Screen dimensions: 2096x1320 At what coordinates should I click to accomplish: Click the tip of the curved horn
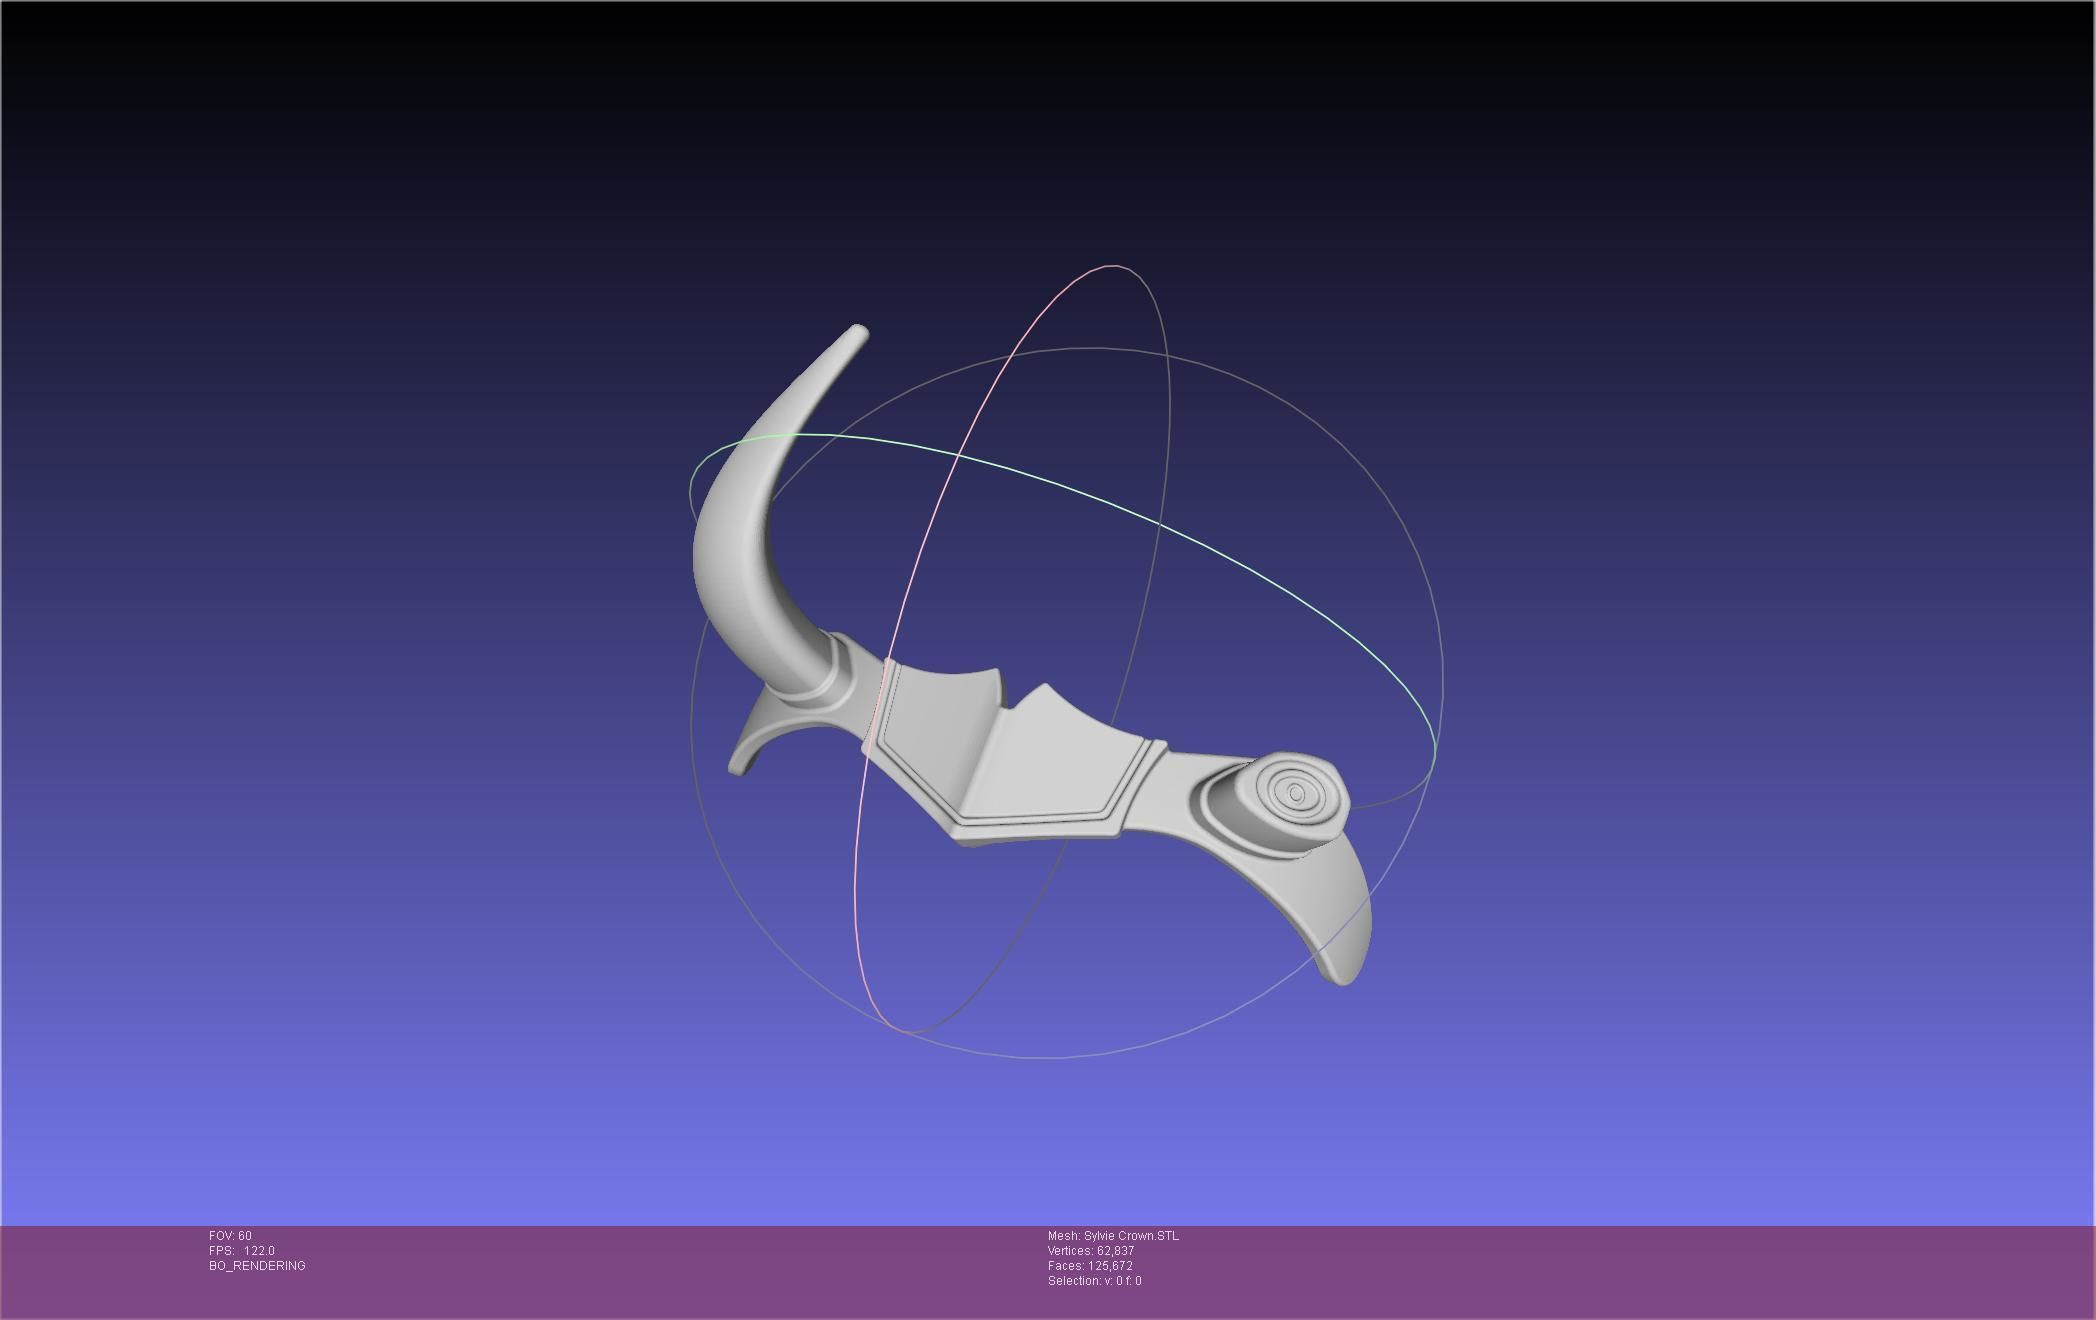[x=857, y=333]
